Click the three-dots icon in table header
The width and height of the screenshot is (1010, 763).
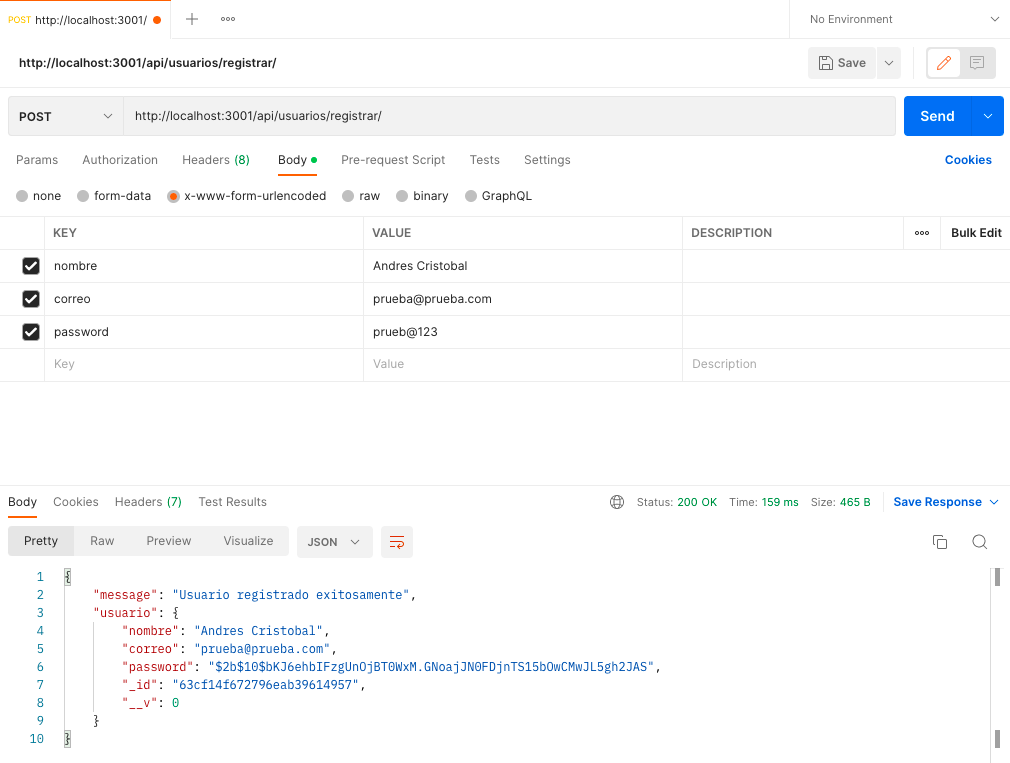click(922, 233)
